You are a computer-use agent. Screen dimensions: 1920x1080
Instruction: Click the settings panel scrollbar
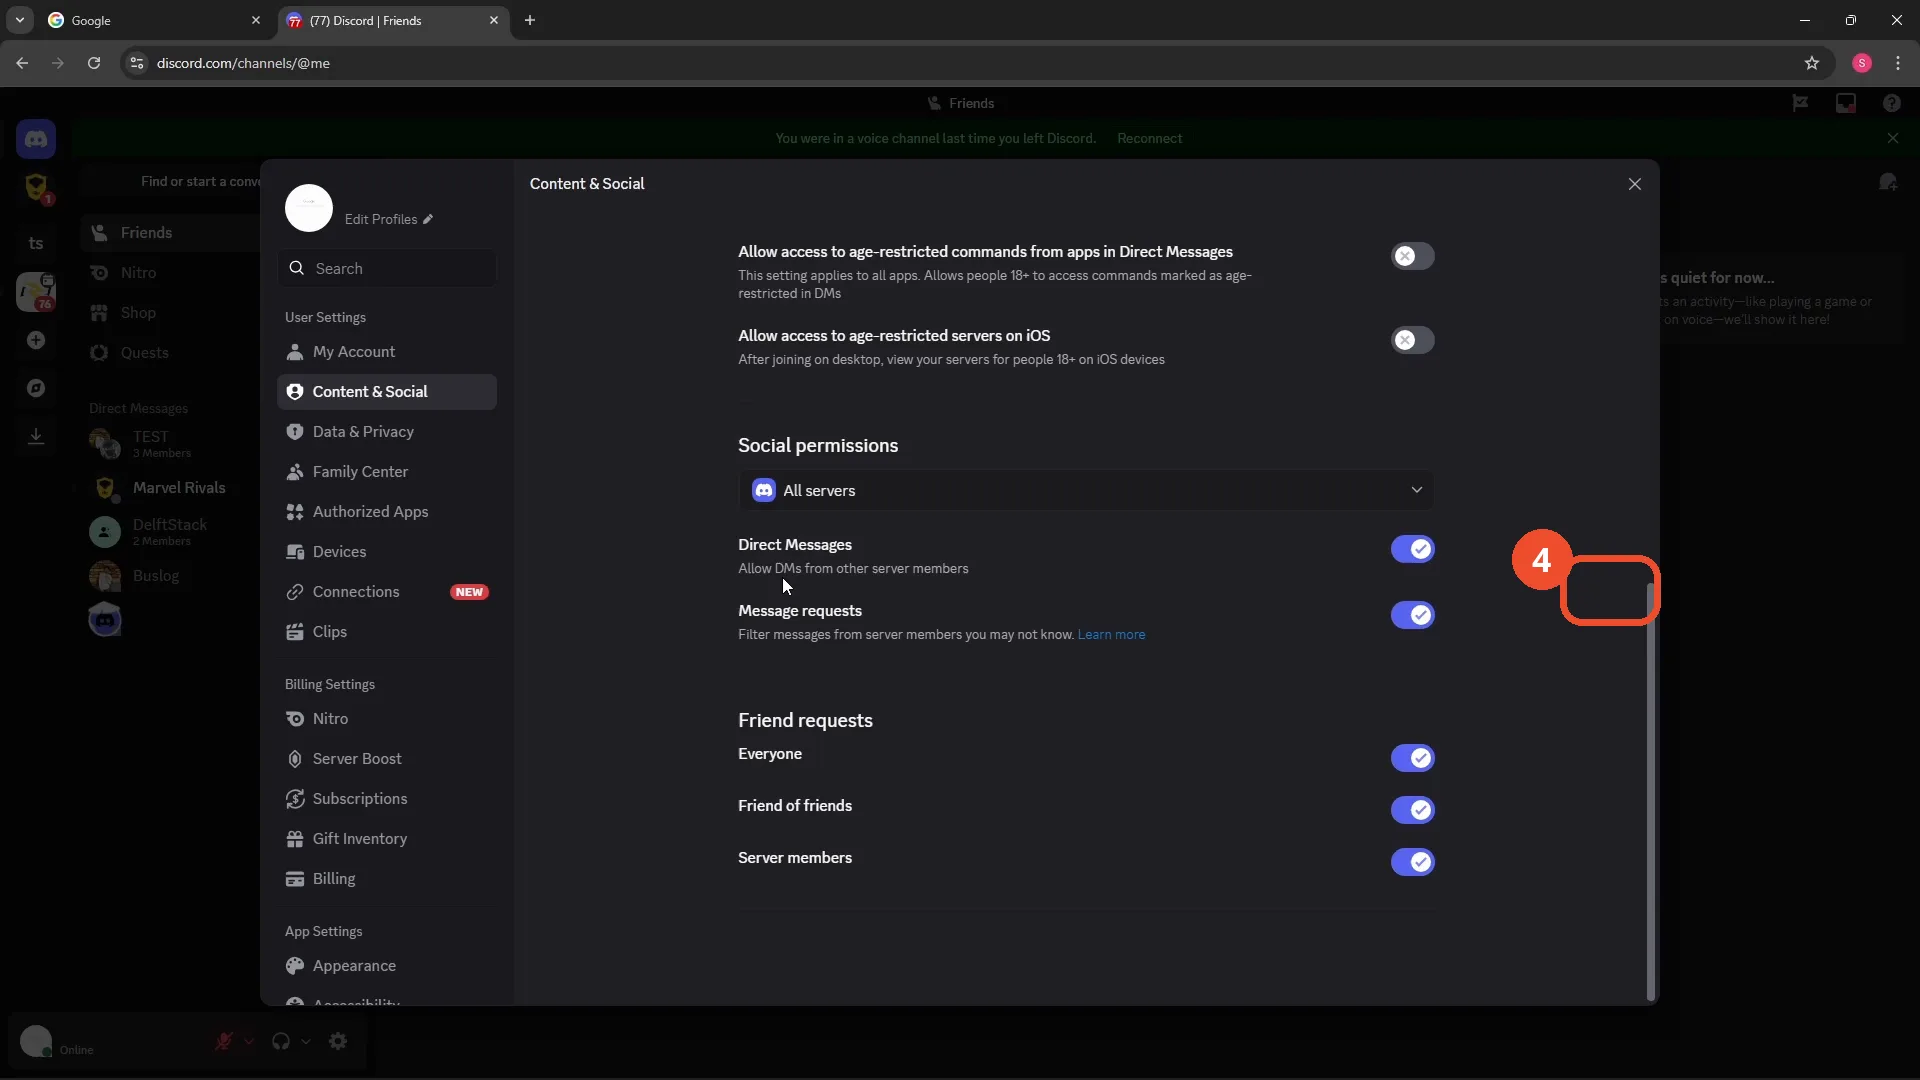point(1650,790)
